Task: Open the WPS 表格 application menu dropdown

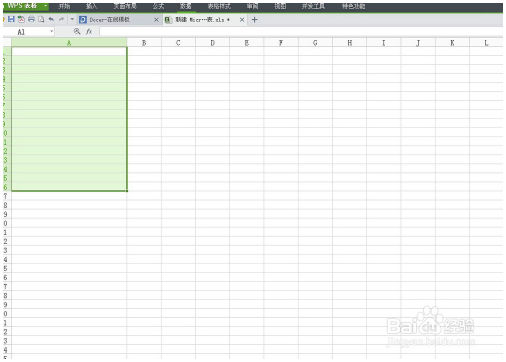Action: [x=45, y=6]
